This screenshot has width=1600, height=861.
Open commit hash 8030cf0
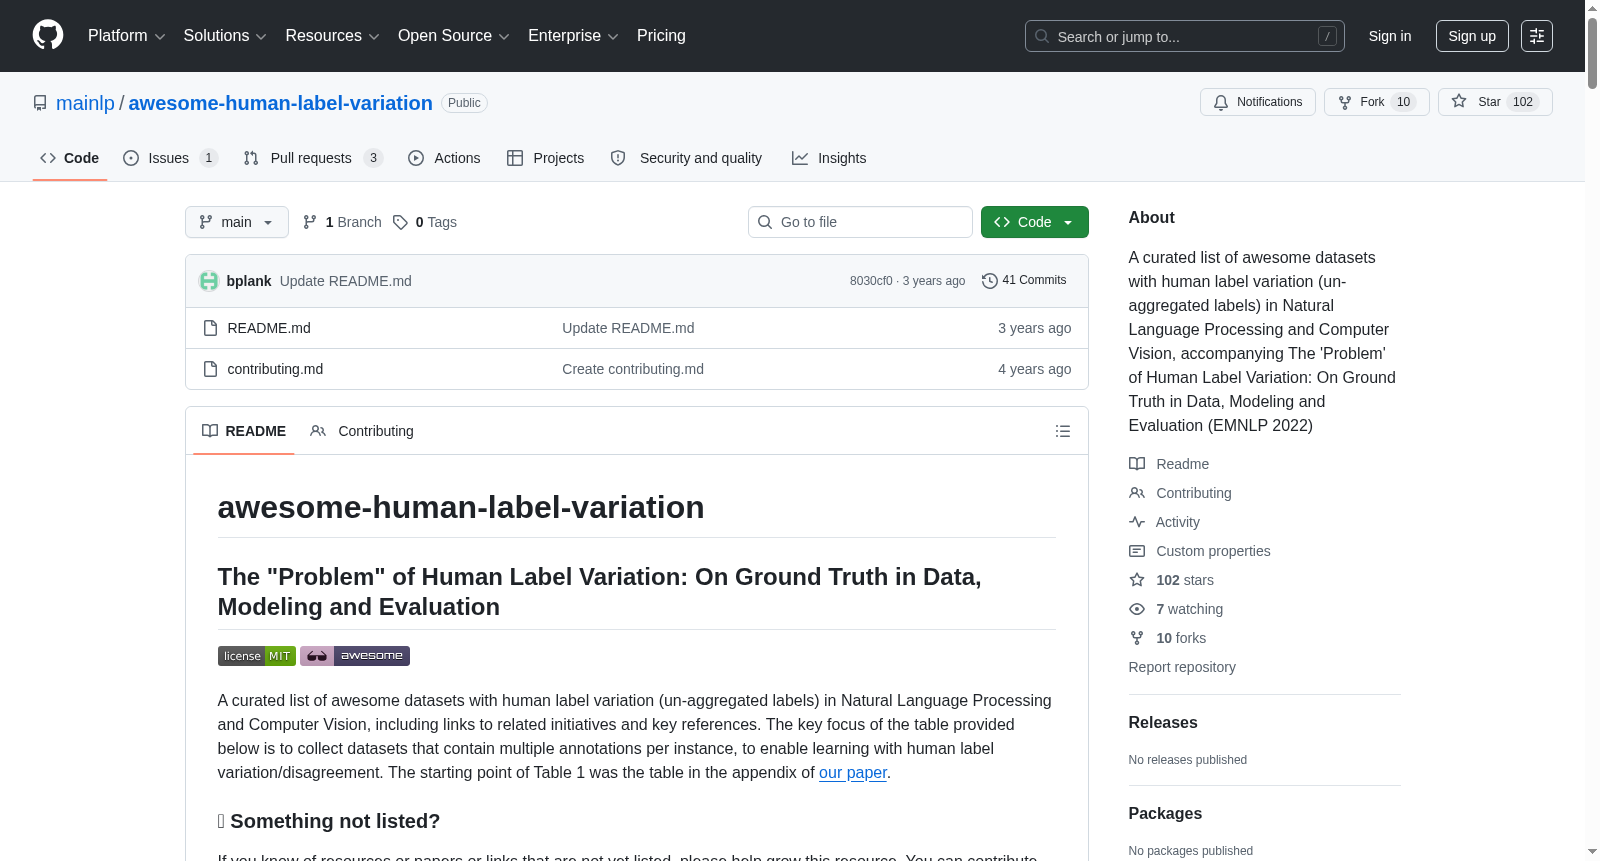click(x=871, y=281)
